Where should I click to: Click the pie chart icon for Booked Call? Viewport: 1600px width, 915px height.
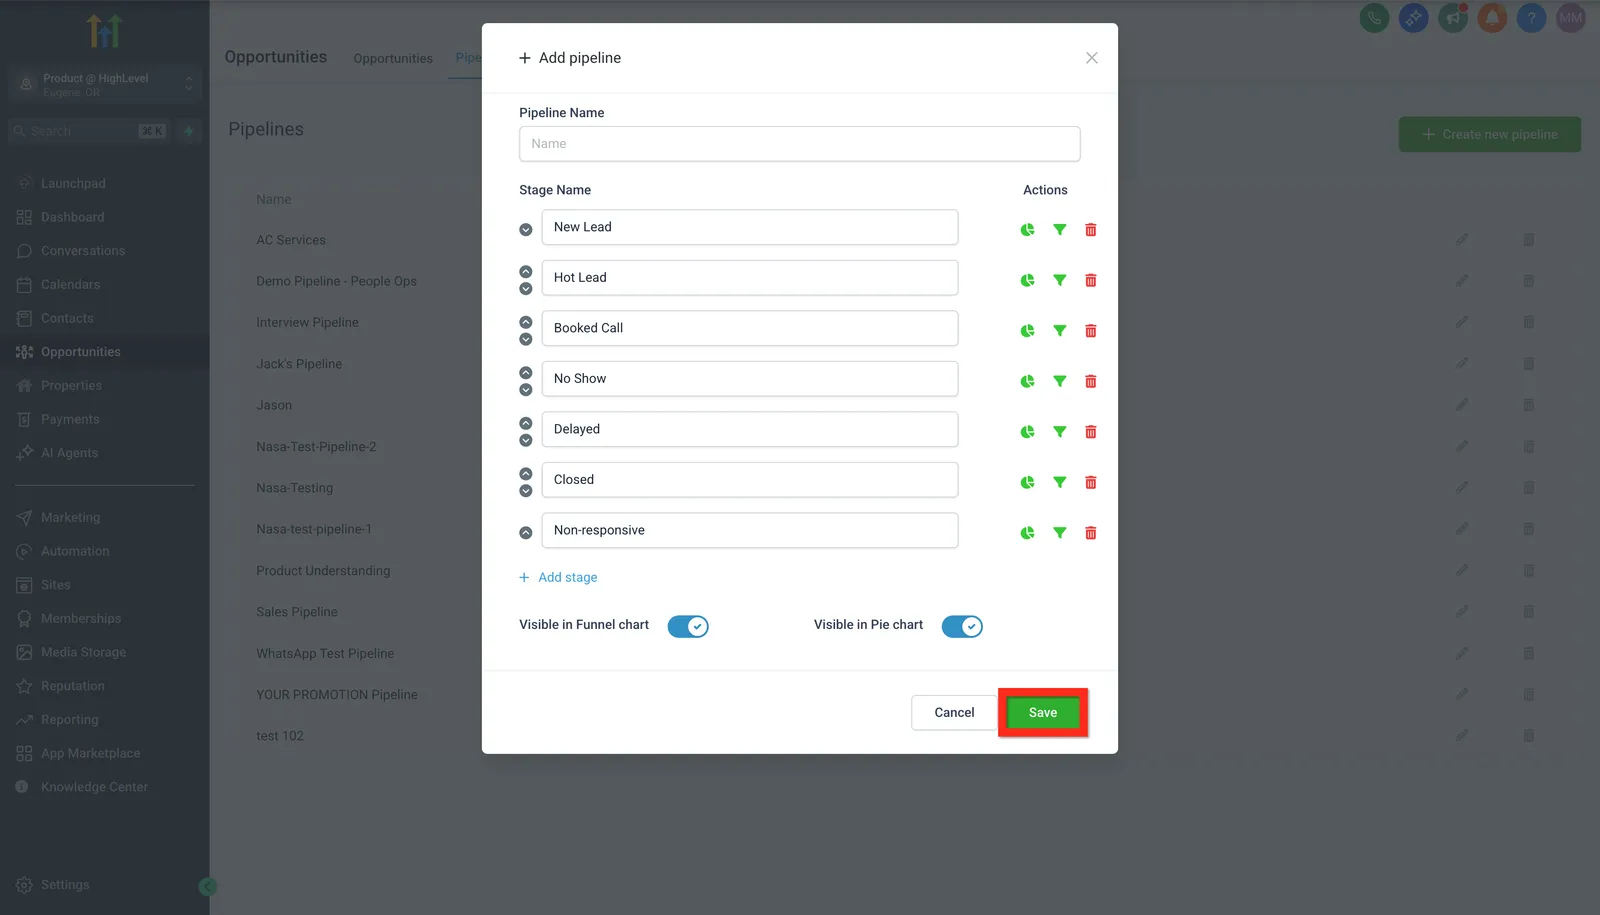tap(1027, 331)
